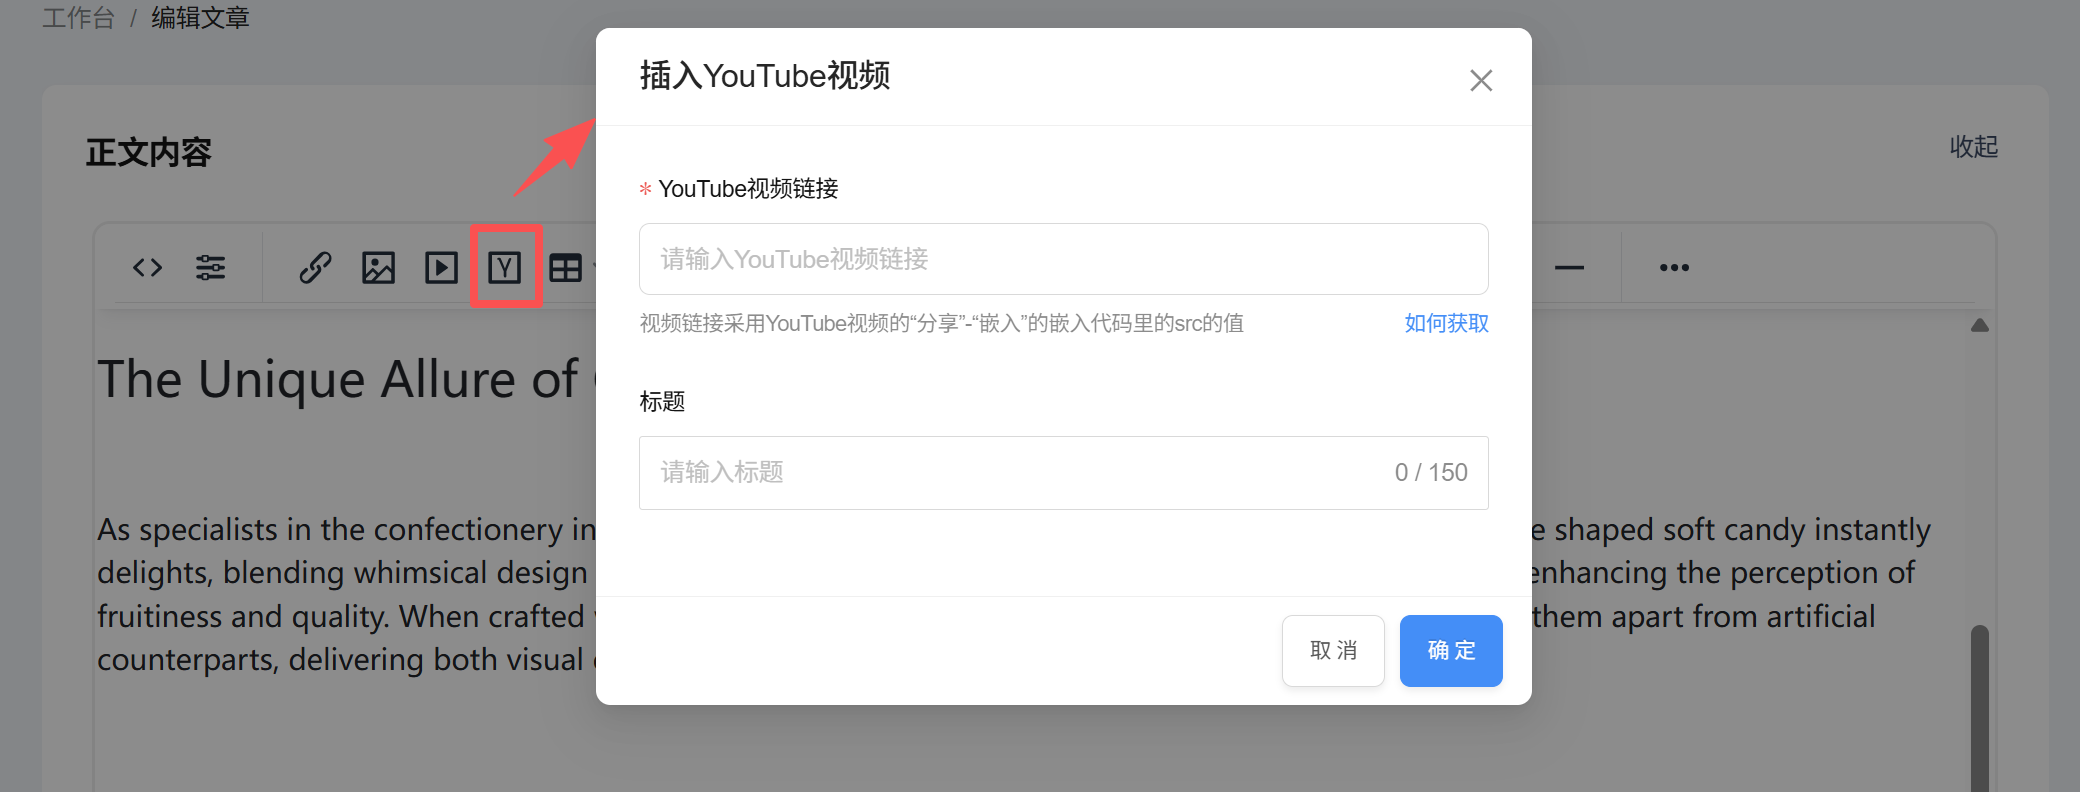This screenshot has width=2080, height=792.
Task: Open the 如何获取 help link
Action: [x=1446, y=323]
